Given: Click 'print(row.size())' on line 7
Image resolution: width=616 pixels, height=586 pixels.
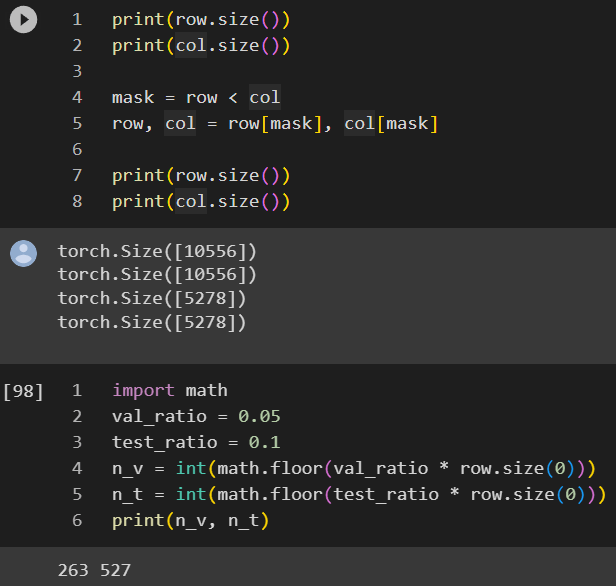Looking at the screenshot, I should pos(200,176).
